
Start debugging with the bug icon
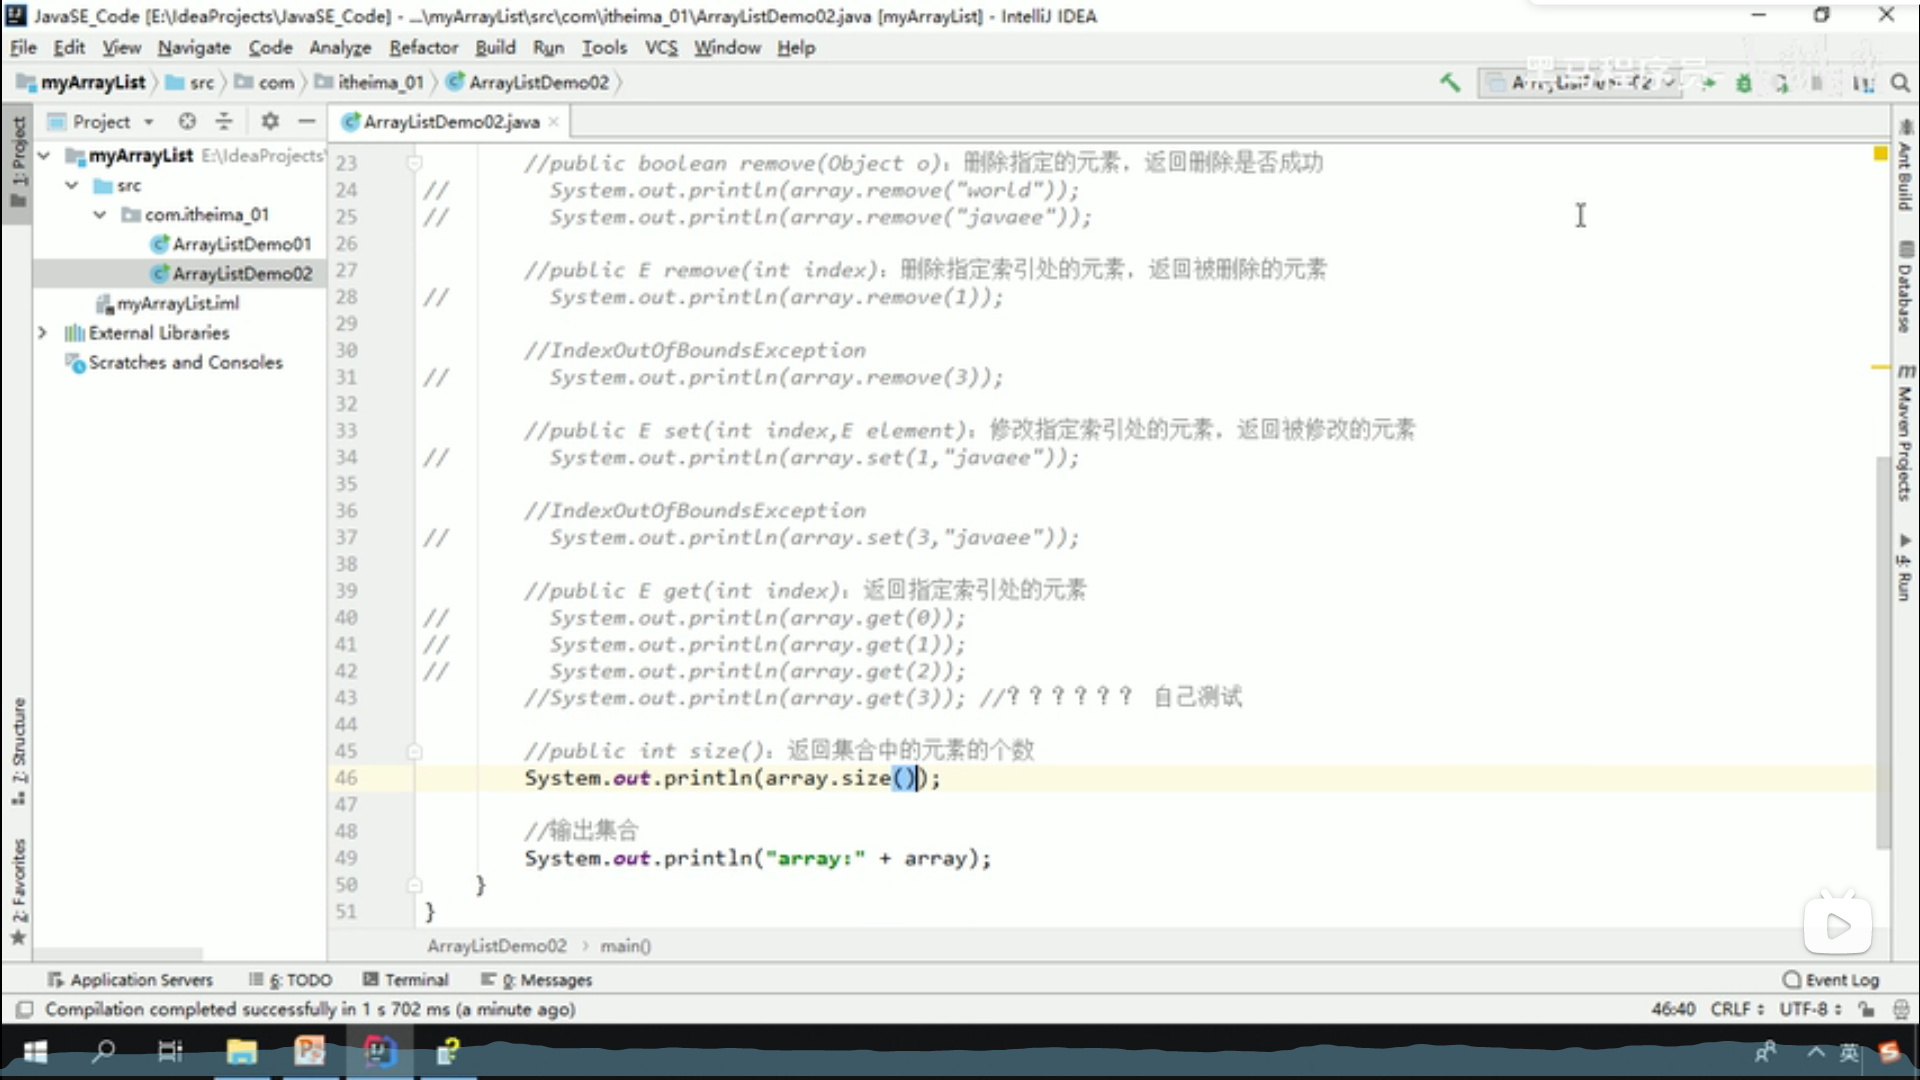click(x=1742, y=83)
